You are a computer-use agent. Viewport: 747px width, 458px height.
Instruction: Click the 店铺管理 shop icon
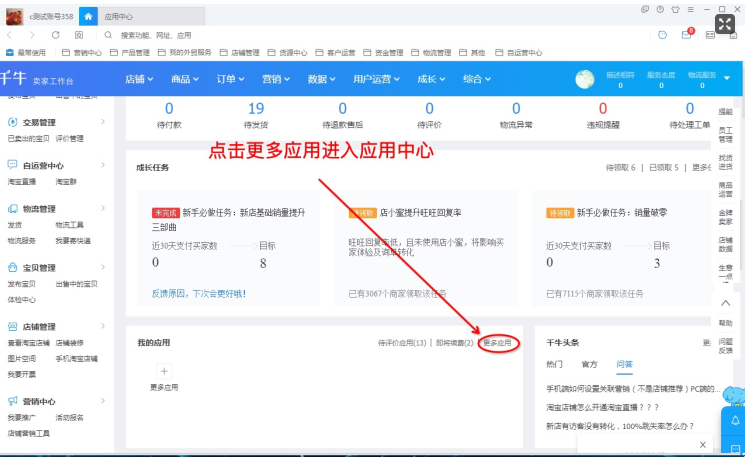tap(13, 327)
